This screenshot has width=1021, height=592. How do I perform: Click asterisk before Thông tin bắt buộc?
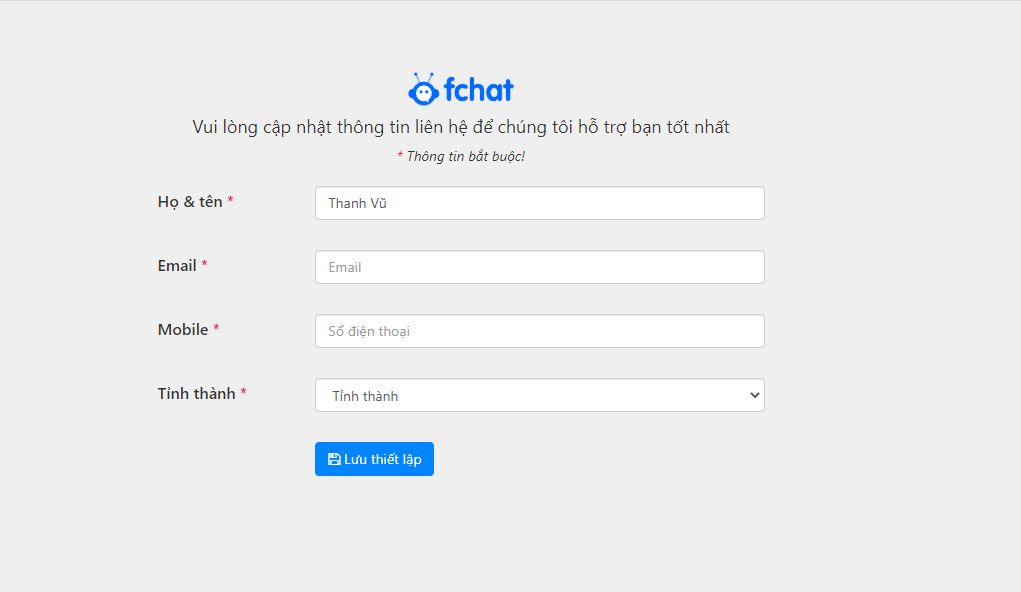tap(400, 155)
